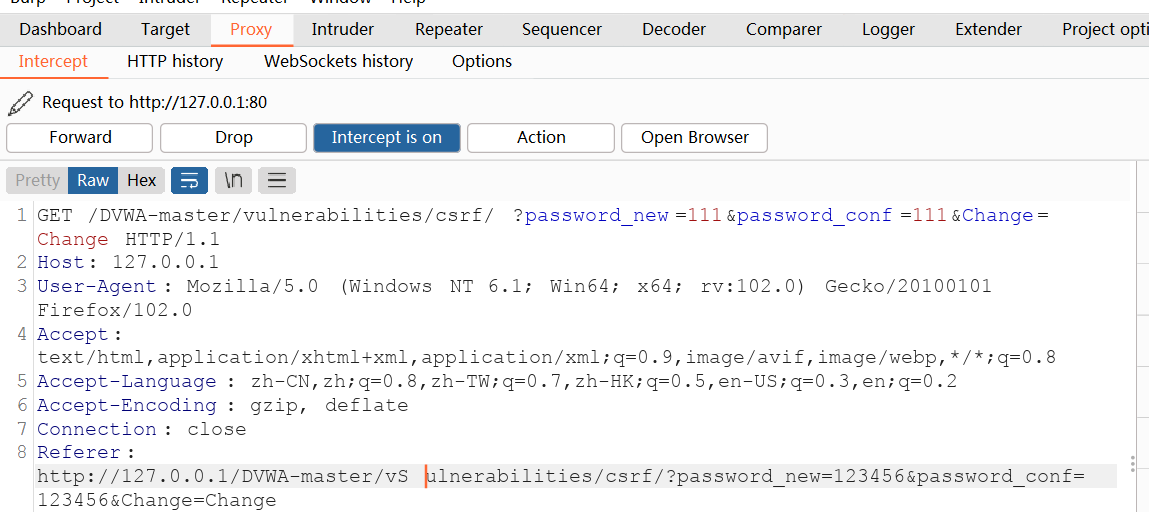Switch to Pretty view
The width and height of the screenshot is (1149, 512).
37,180
